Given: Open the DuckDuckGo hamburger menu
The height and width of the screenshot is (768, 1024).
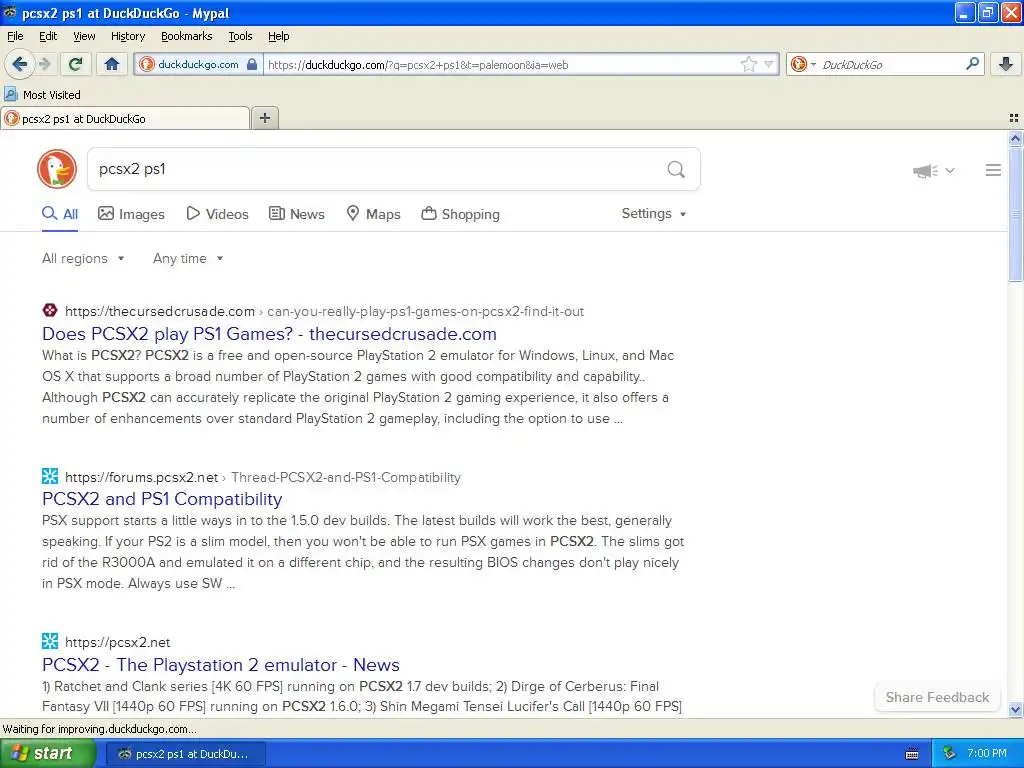Looking at the screenshot, I should pos(993,170).
